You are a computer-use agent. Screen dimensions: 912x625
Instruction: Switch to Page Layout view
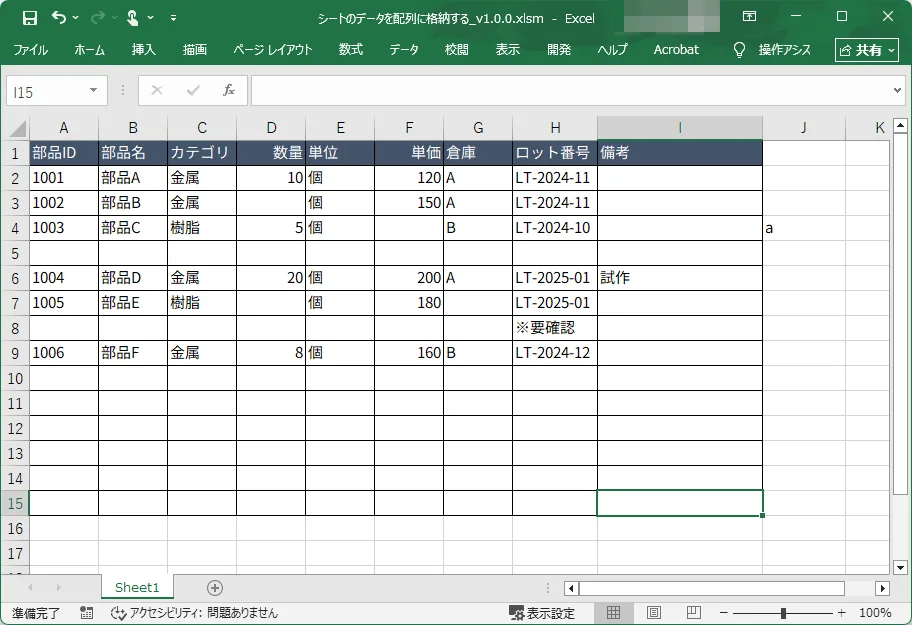pos(653,613)
